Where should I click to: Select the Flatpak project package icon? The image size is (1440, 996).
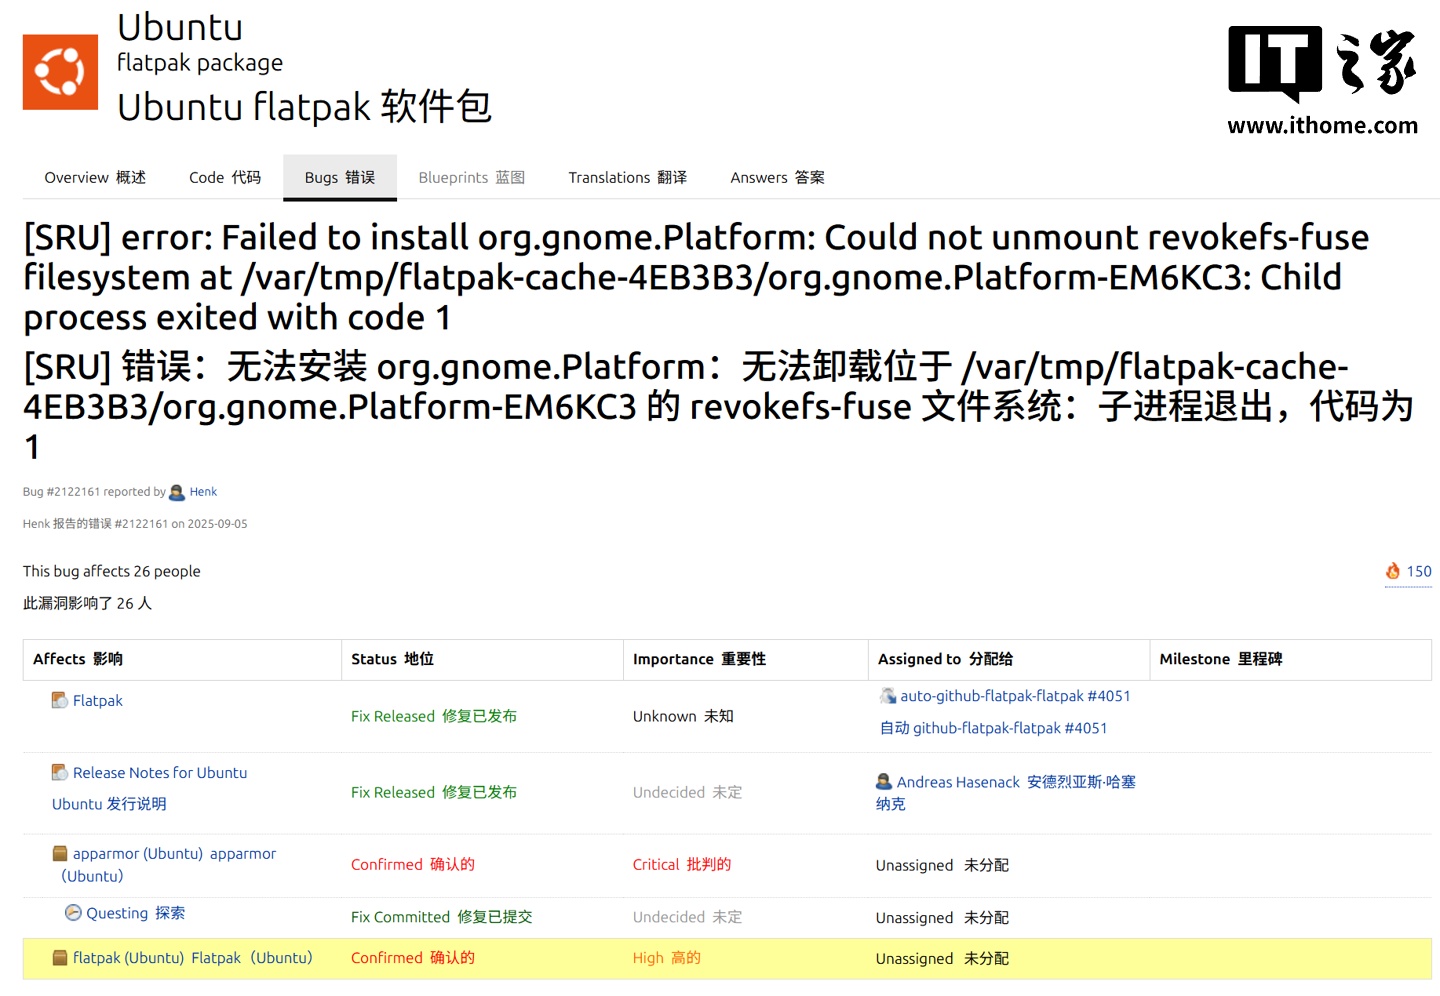[x=58, y=700]
